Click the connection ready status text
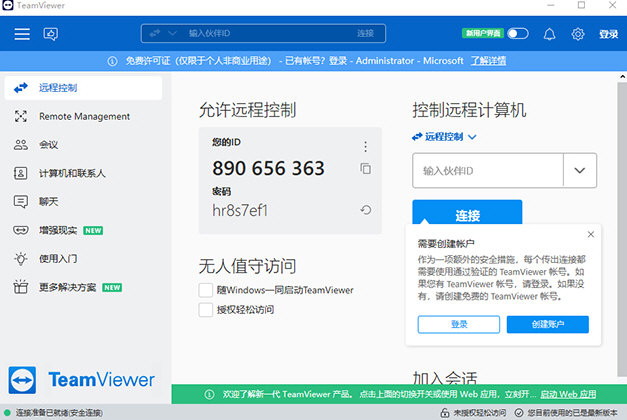This screenshot has height=420, width=627. (x=59, y=413)
